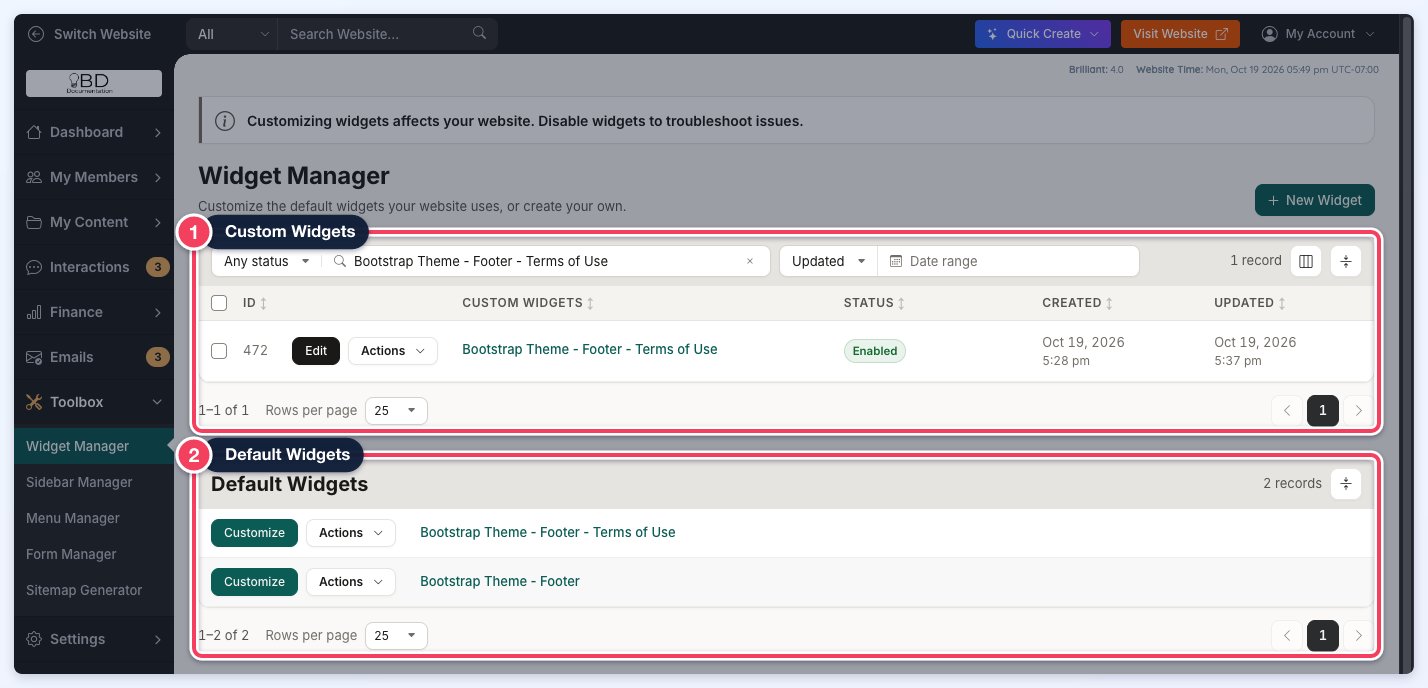
Task: Click the Date range input field
Action: tap(1009, 261)
